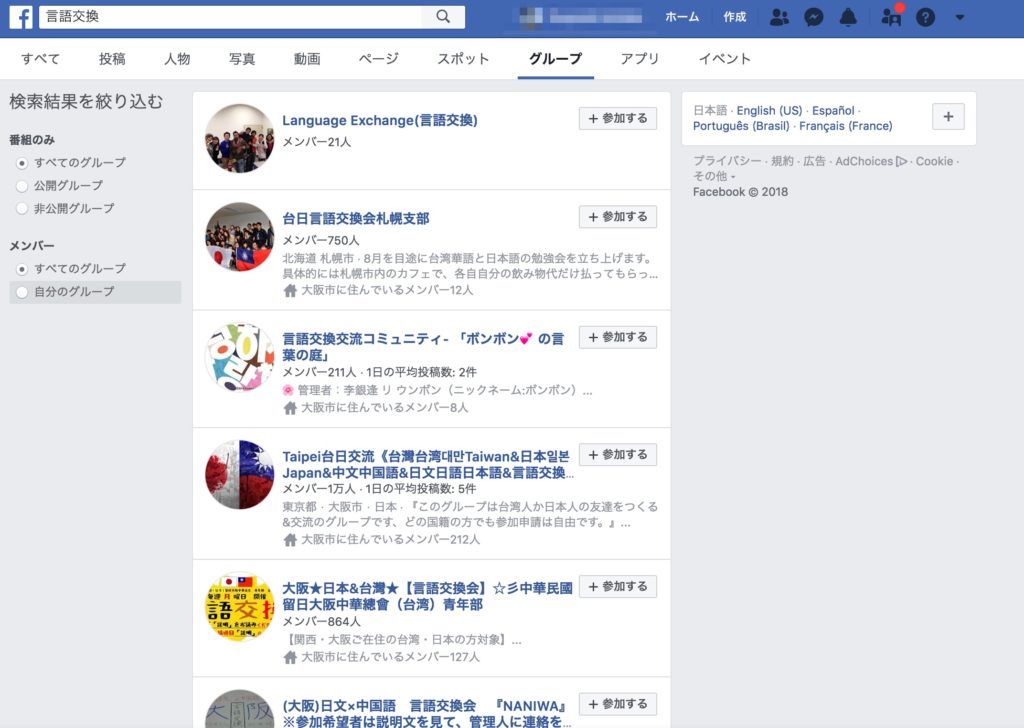This screenshot has width=1024, height=728.
Task: Expand その他 footer dropdown
Action: click(714, 176)
